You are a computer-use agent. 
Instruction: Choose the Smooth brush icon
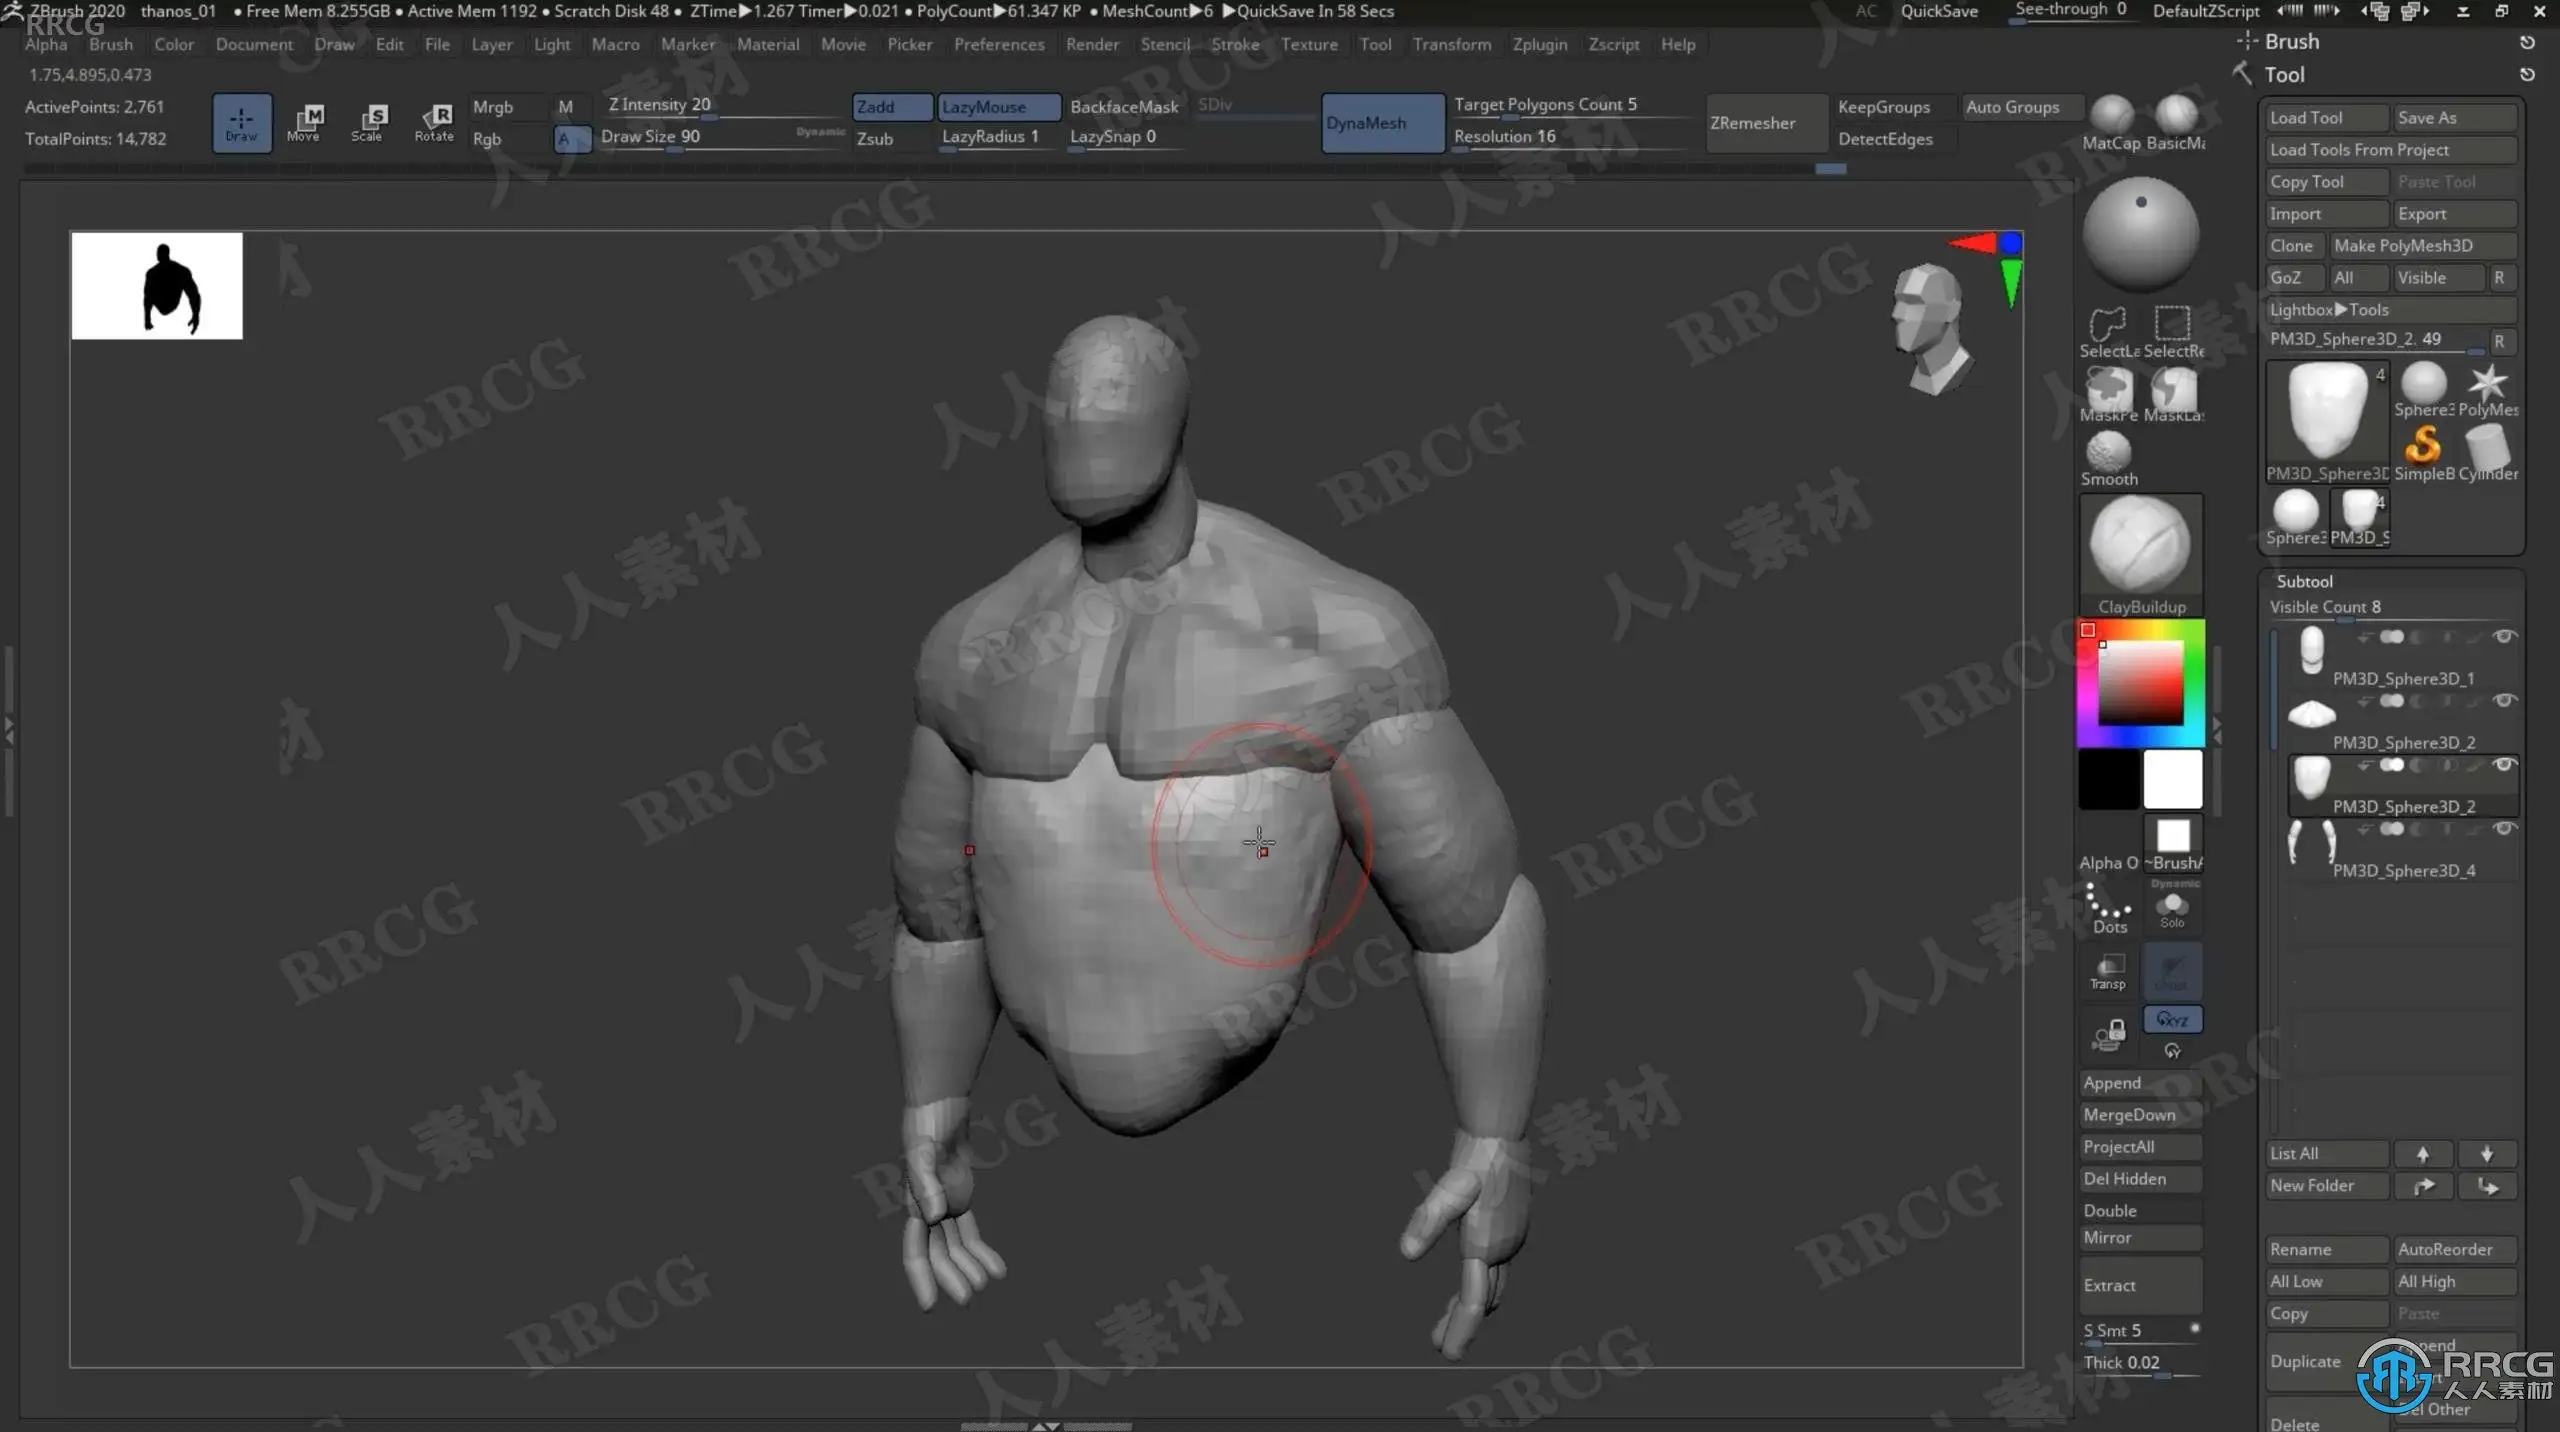[x=2108, y=453]
